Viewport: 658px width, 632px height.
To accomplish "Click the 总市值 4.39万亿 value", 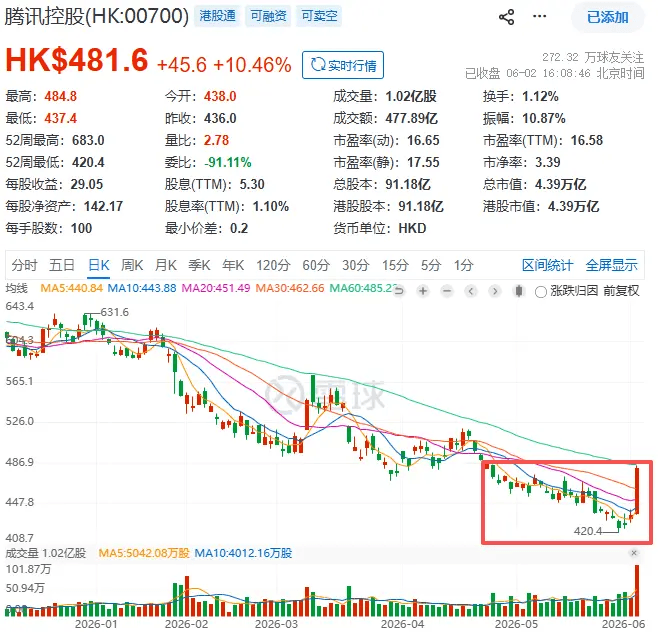I will tap(561, 184).
